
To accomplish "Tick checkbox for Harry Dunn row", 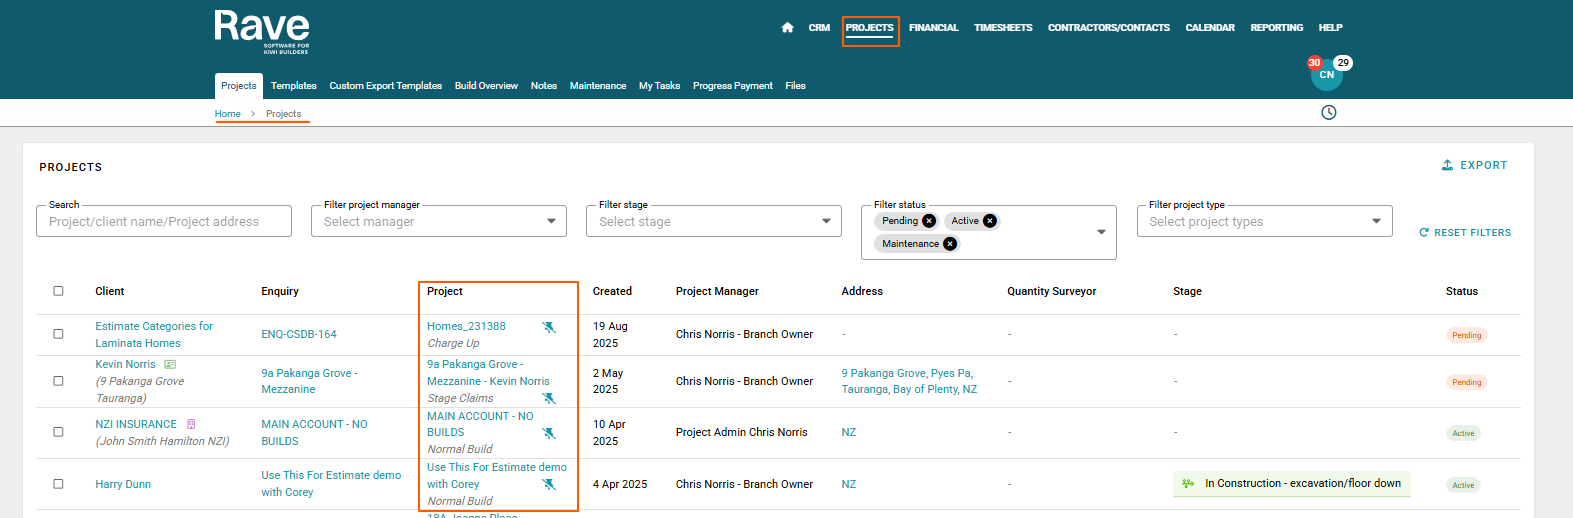I will point(58,484).
